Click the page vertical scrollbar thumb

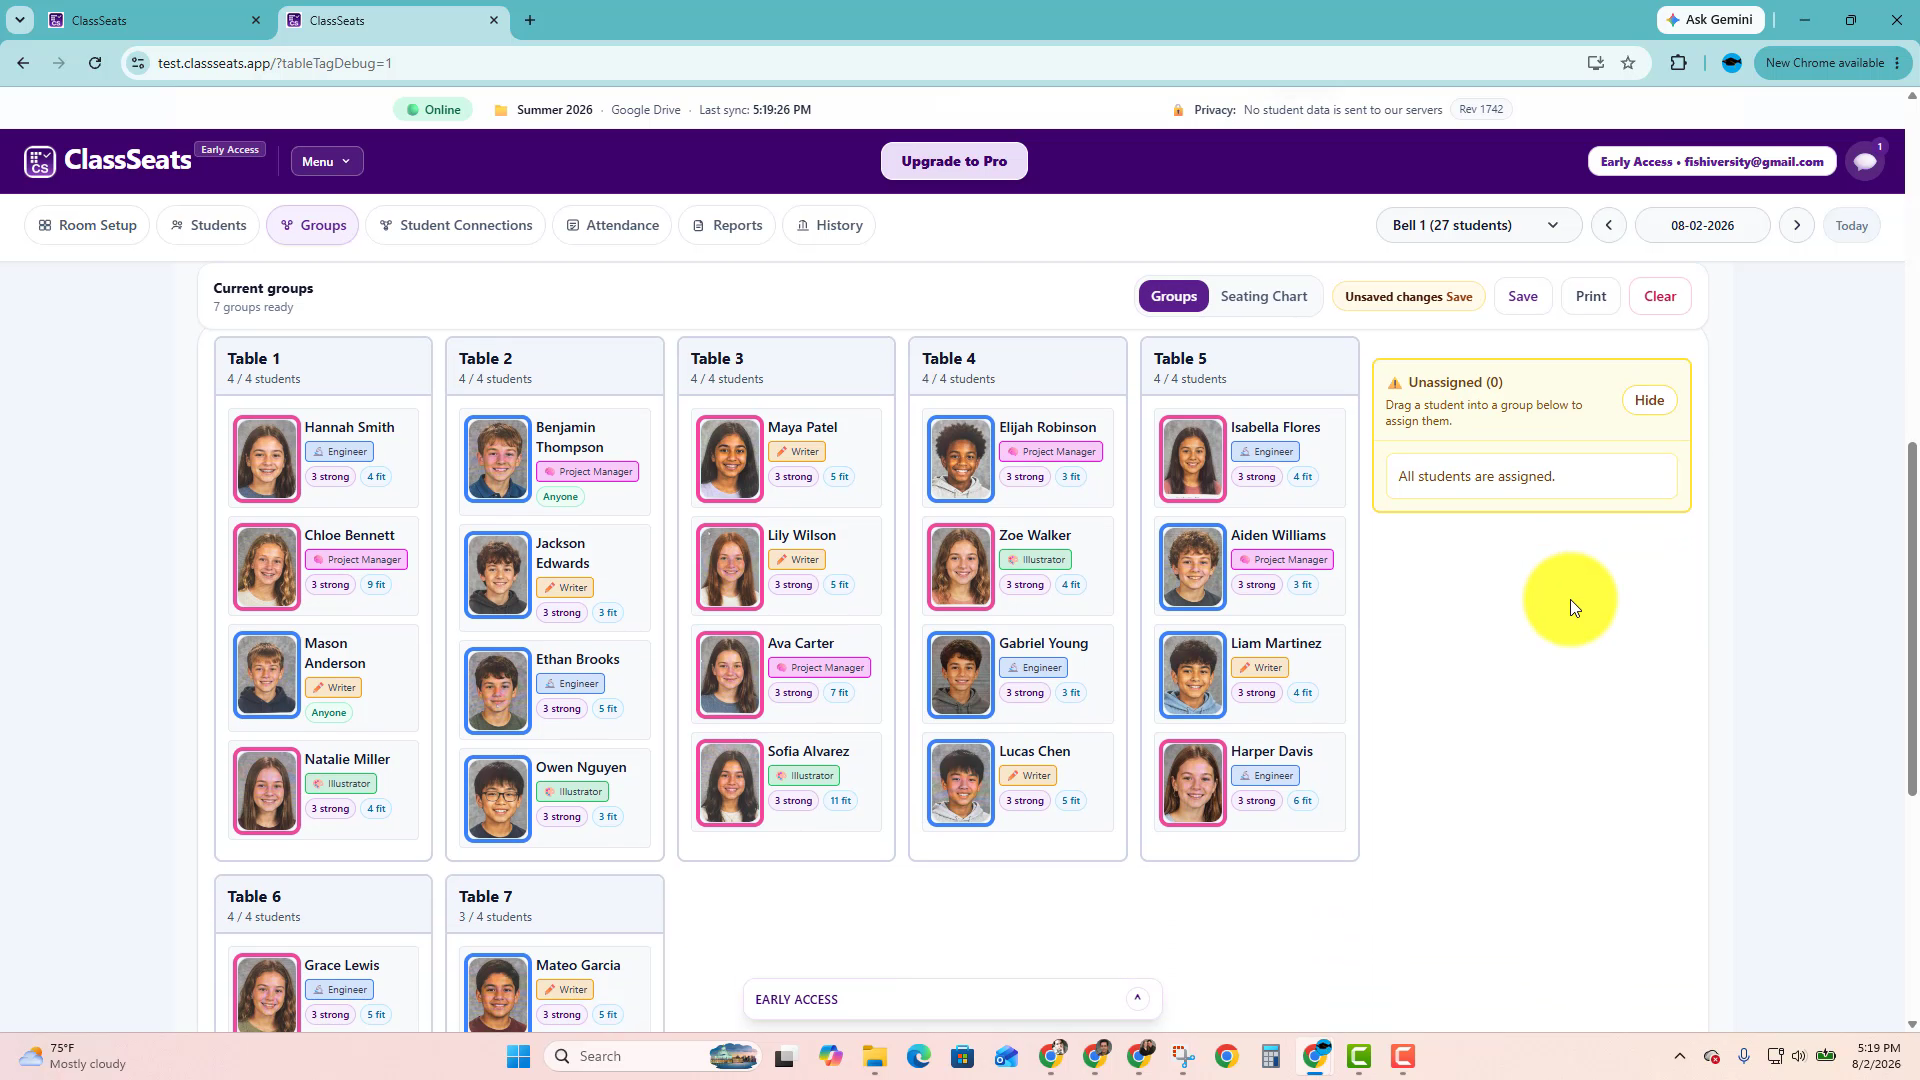click(x=1912, y=618)
